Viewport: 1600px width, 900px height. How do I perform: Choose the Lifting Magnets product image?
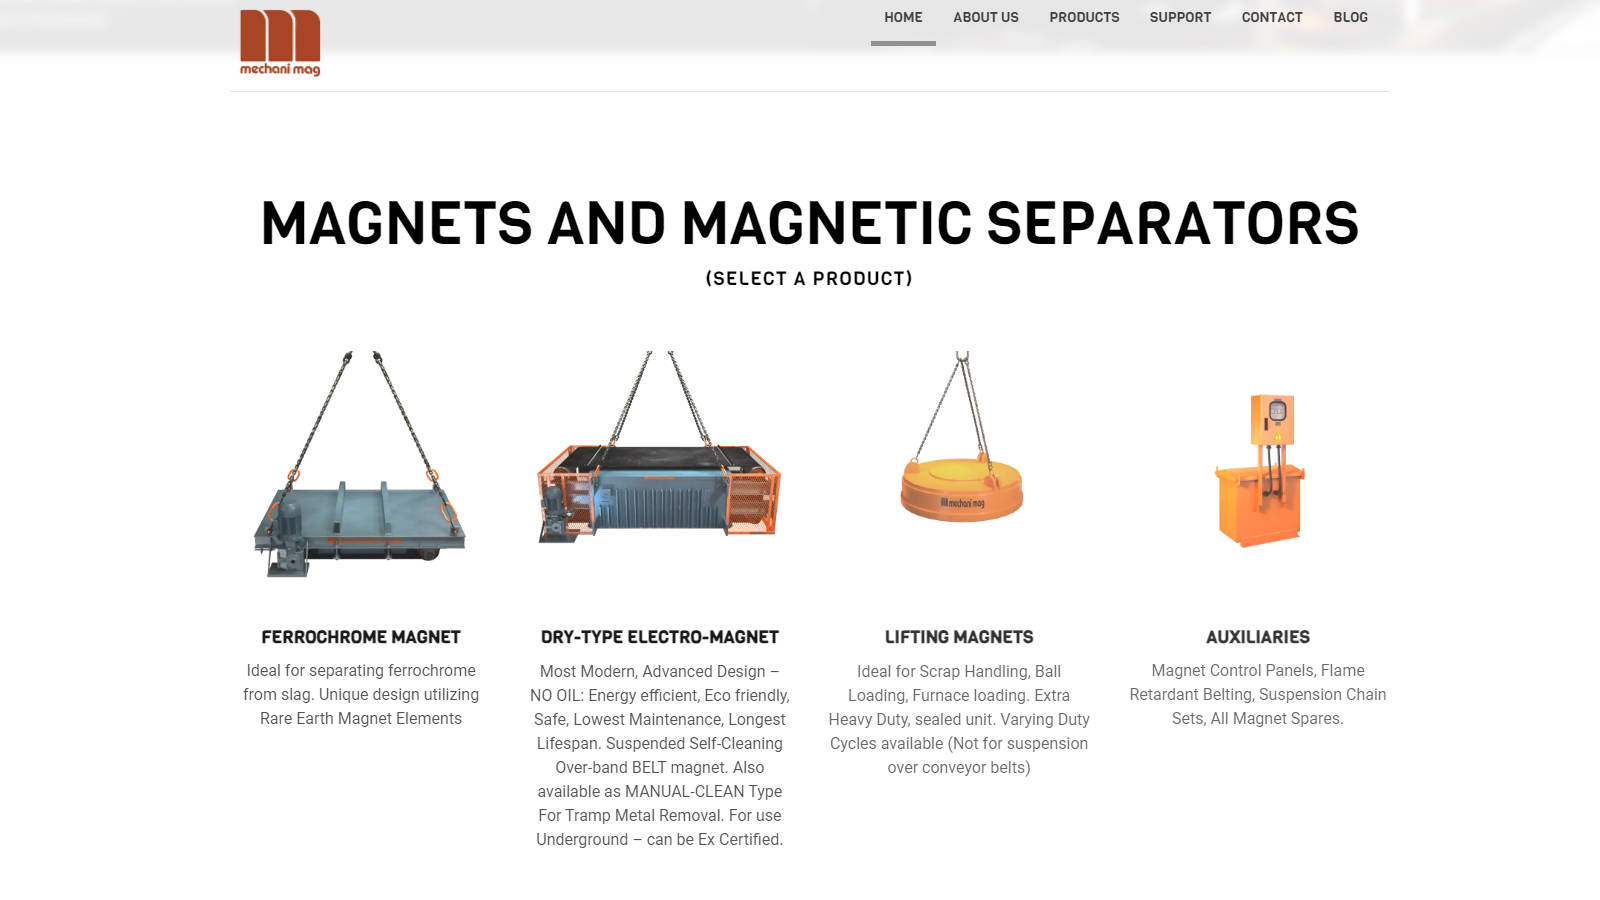(x=960, y=437)
